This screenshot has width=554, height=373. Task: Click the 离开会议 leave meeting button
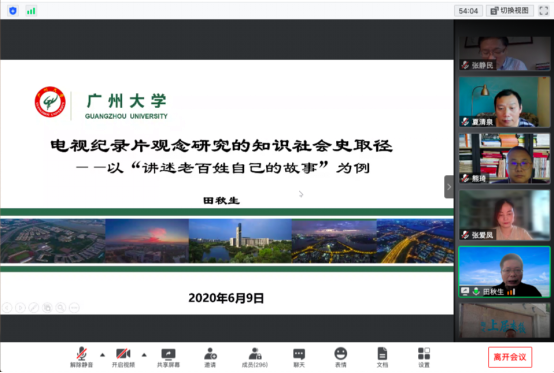click(x=510, y=357)
